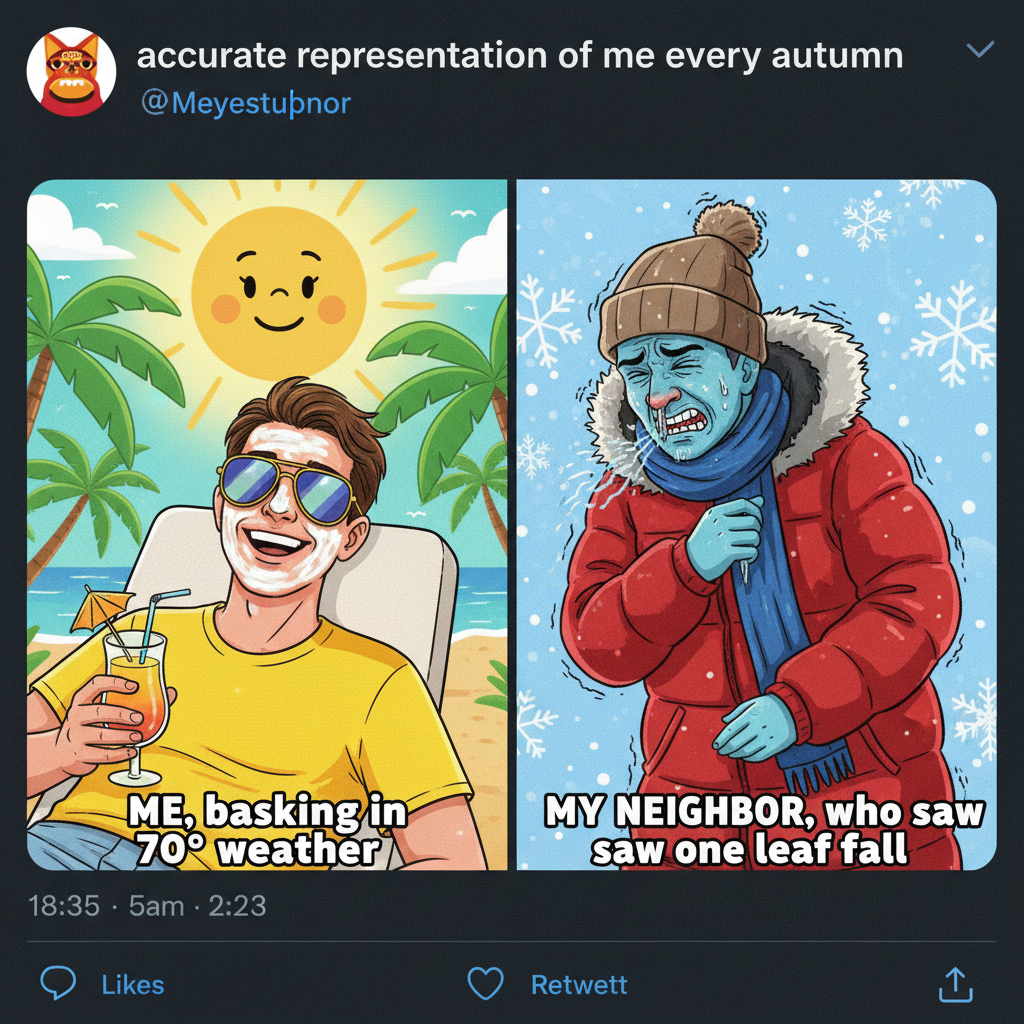Image resolution: width=1024 pixels, height=1024 pixels.
Task: Click the tweet text about autumn
Action: (519, 56)
